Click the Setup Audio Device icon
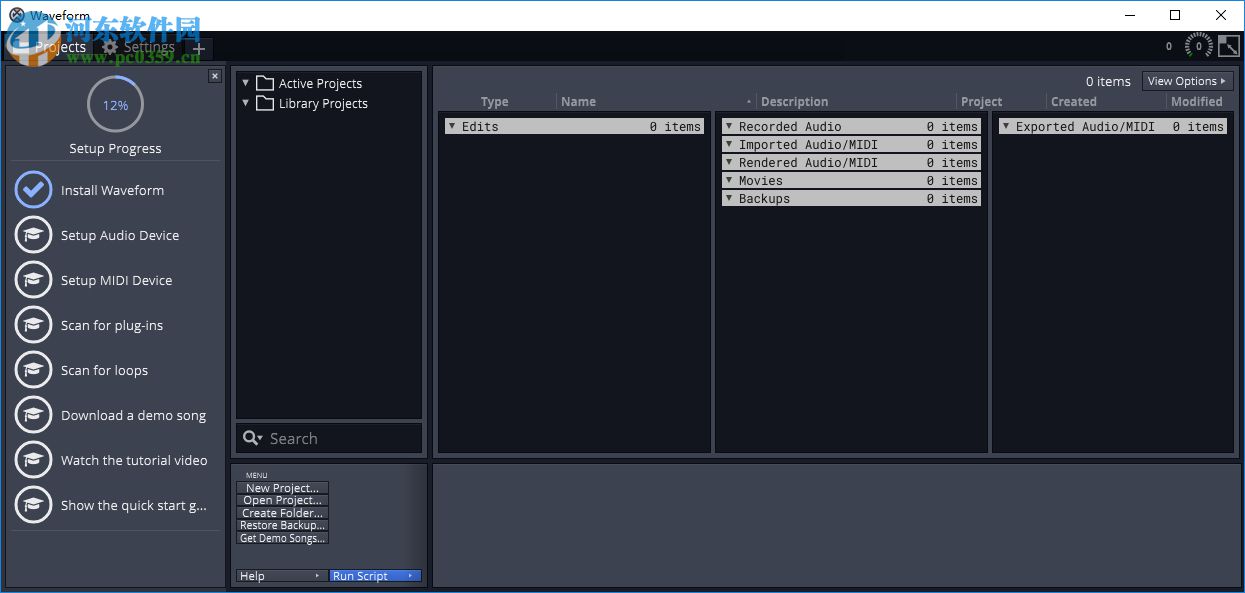The image size is (1245, 593). coord(33,235)
